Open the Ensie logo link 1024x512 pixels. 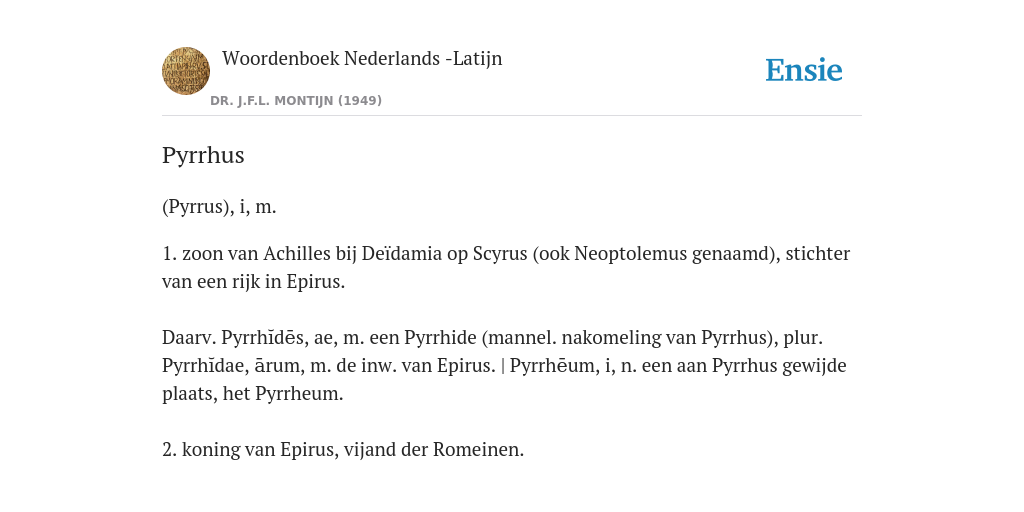point(804,70)
